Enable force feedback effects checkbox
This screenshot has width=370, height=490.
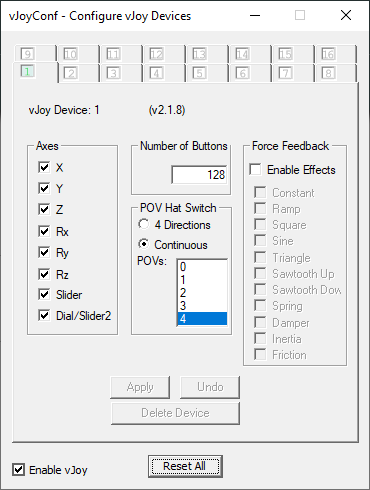(255, 169)
